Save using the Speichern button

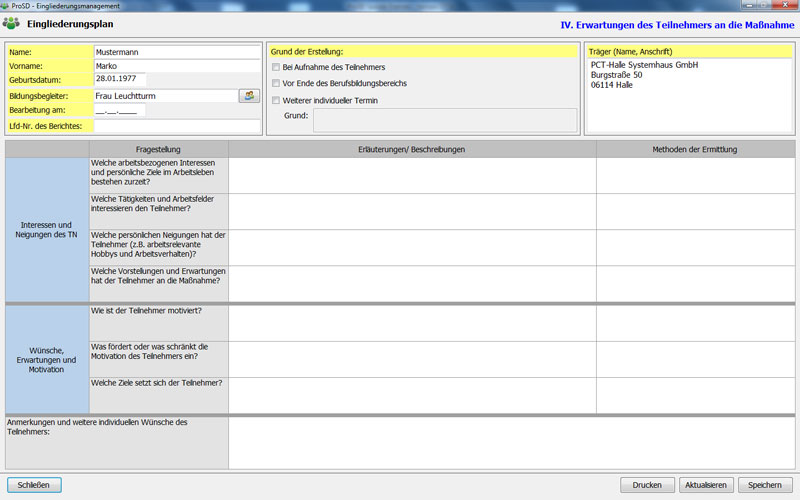point(765,485)
